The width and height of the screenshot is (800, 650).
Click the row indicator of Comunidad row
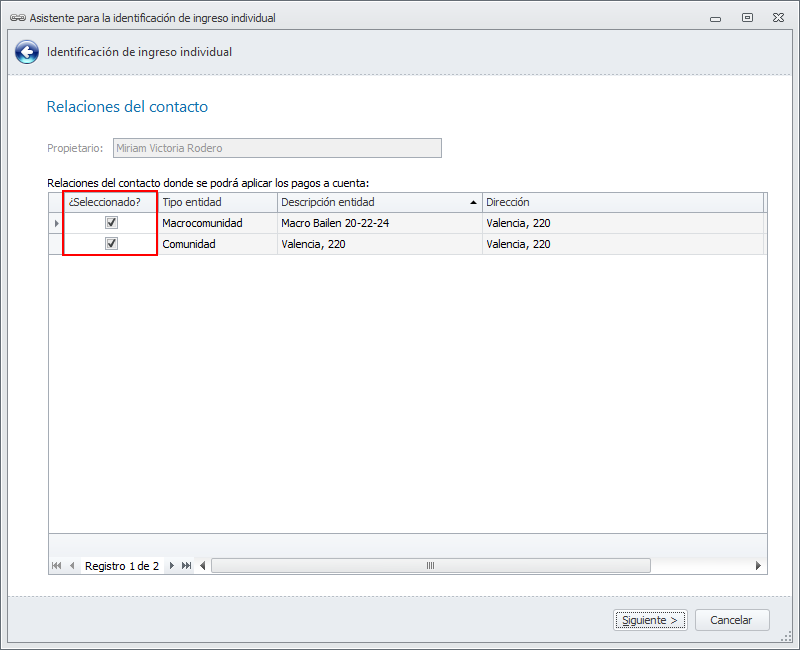point(56,244)
